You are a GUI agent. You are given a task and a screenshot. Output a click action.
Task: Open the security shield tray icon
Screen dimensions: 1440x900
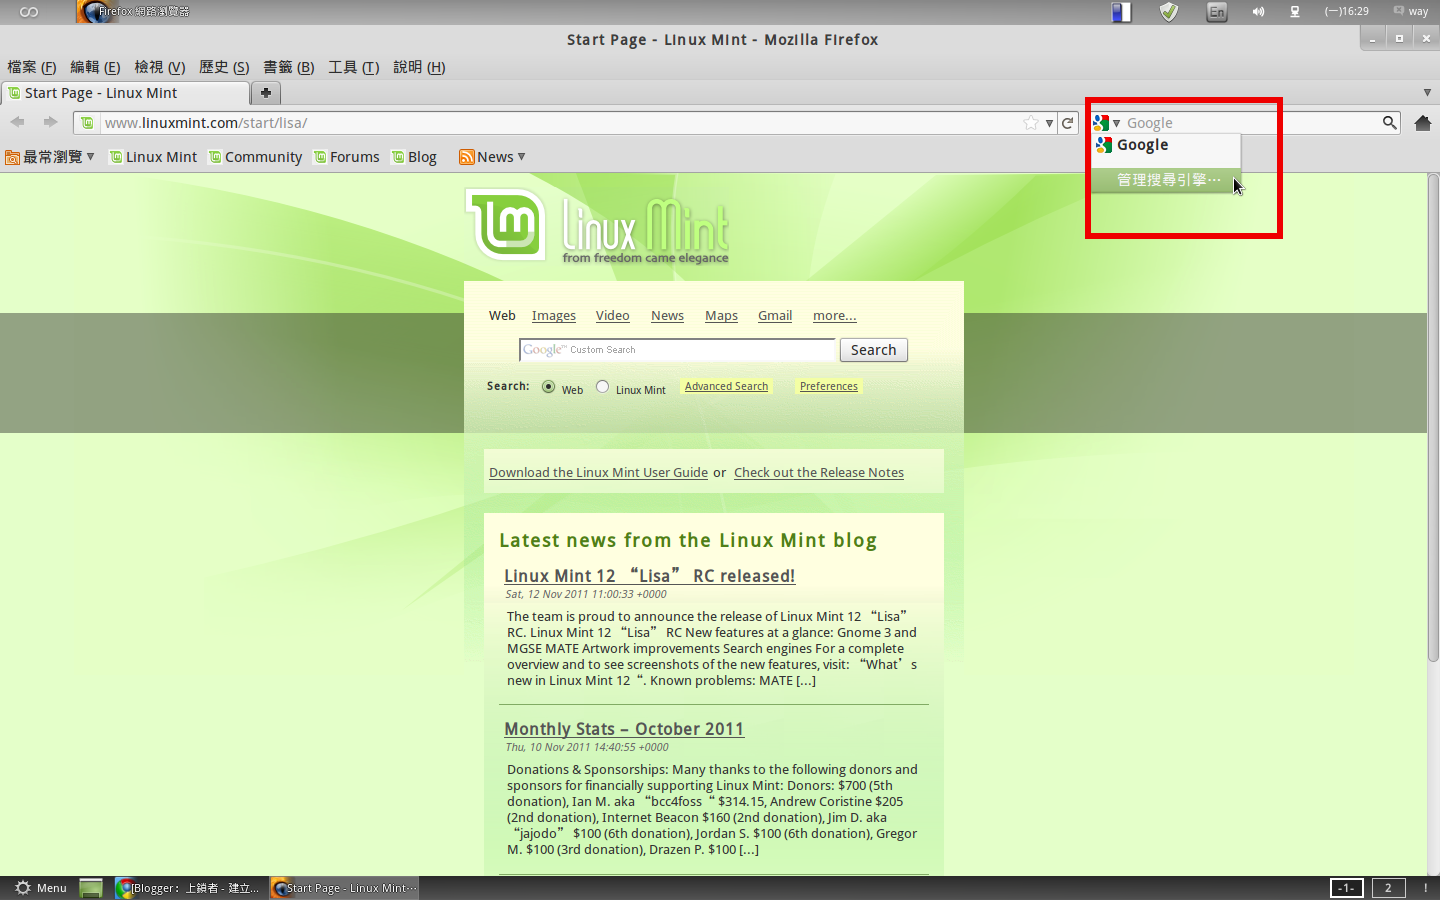(1168, 12)
